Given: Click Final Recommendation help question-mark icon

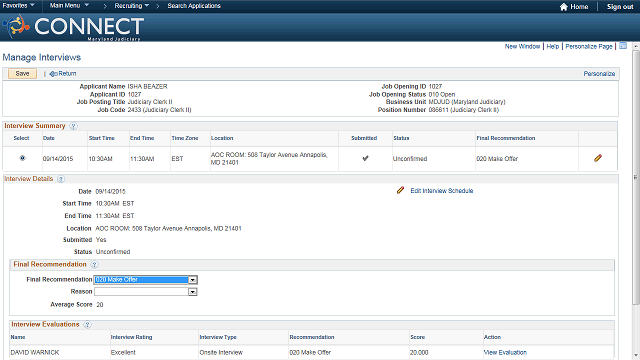Looking at the screenshot, I should tap(94, 264).
